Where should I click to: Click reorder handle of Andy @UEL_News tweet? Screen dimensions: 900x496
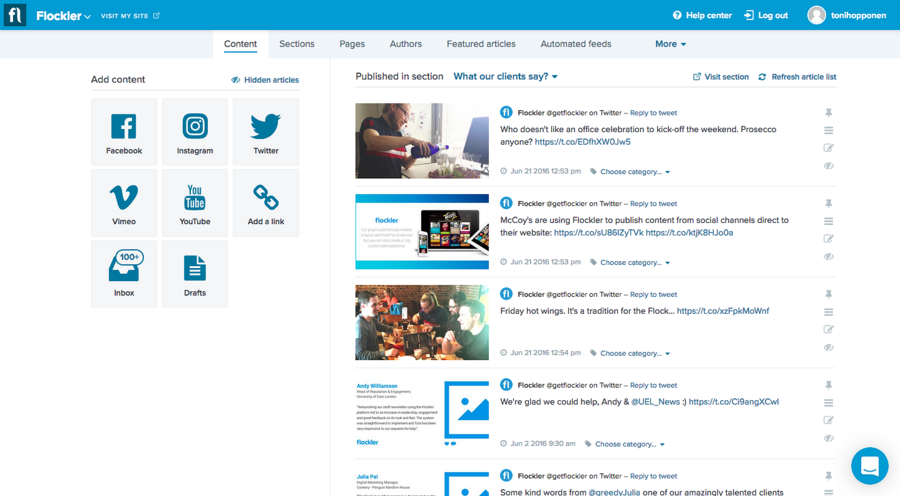coord(828,402)
